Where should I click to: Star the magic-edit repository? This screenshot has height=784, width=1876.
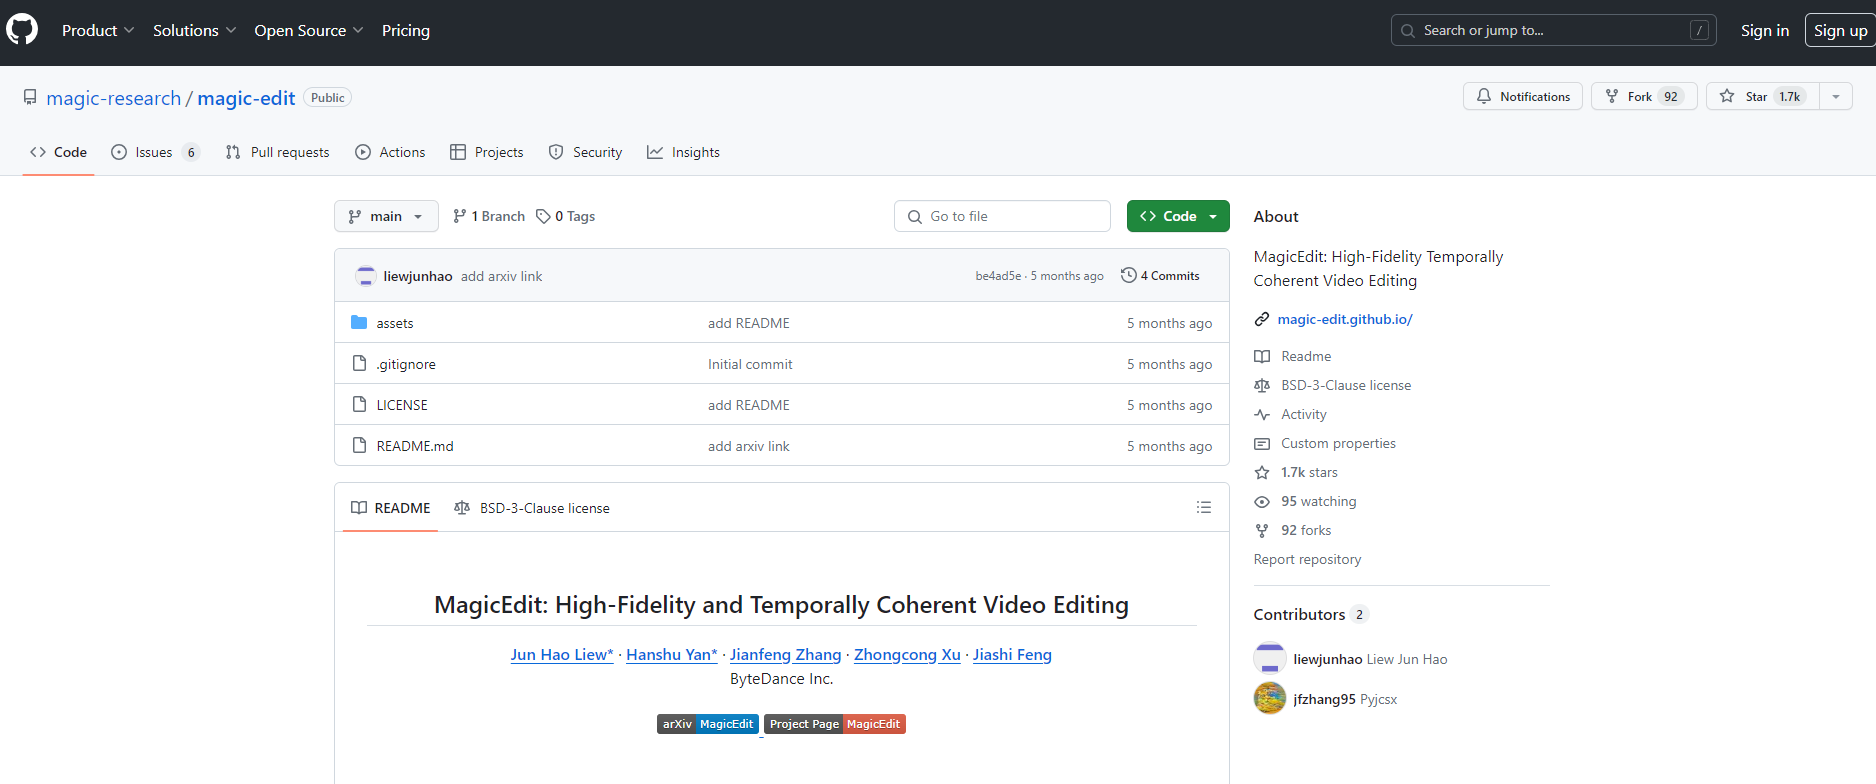(x=1763, y=96)
